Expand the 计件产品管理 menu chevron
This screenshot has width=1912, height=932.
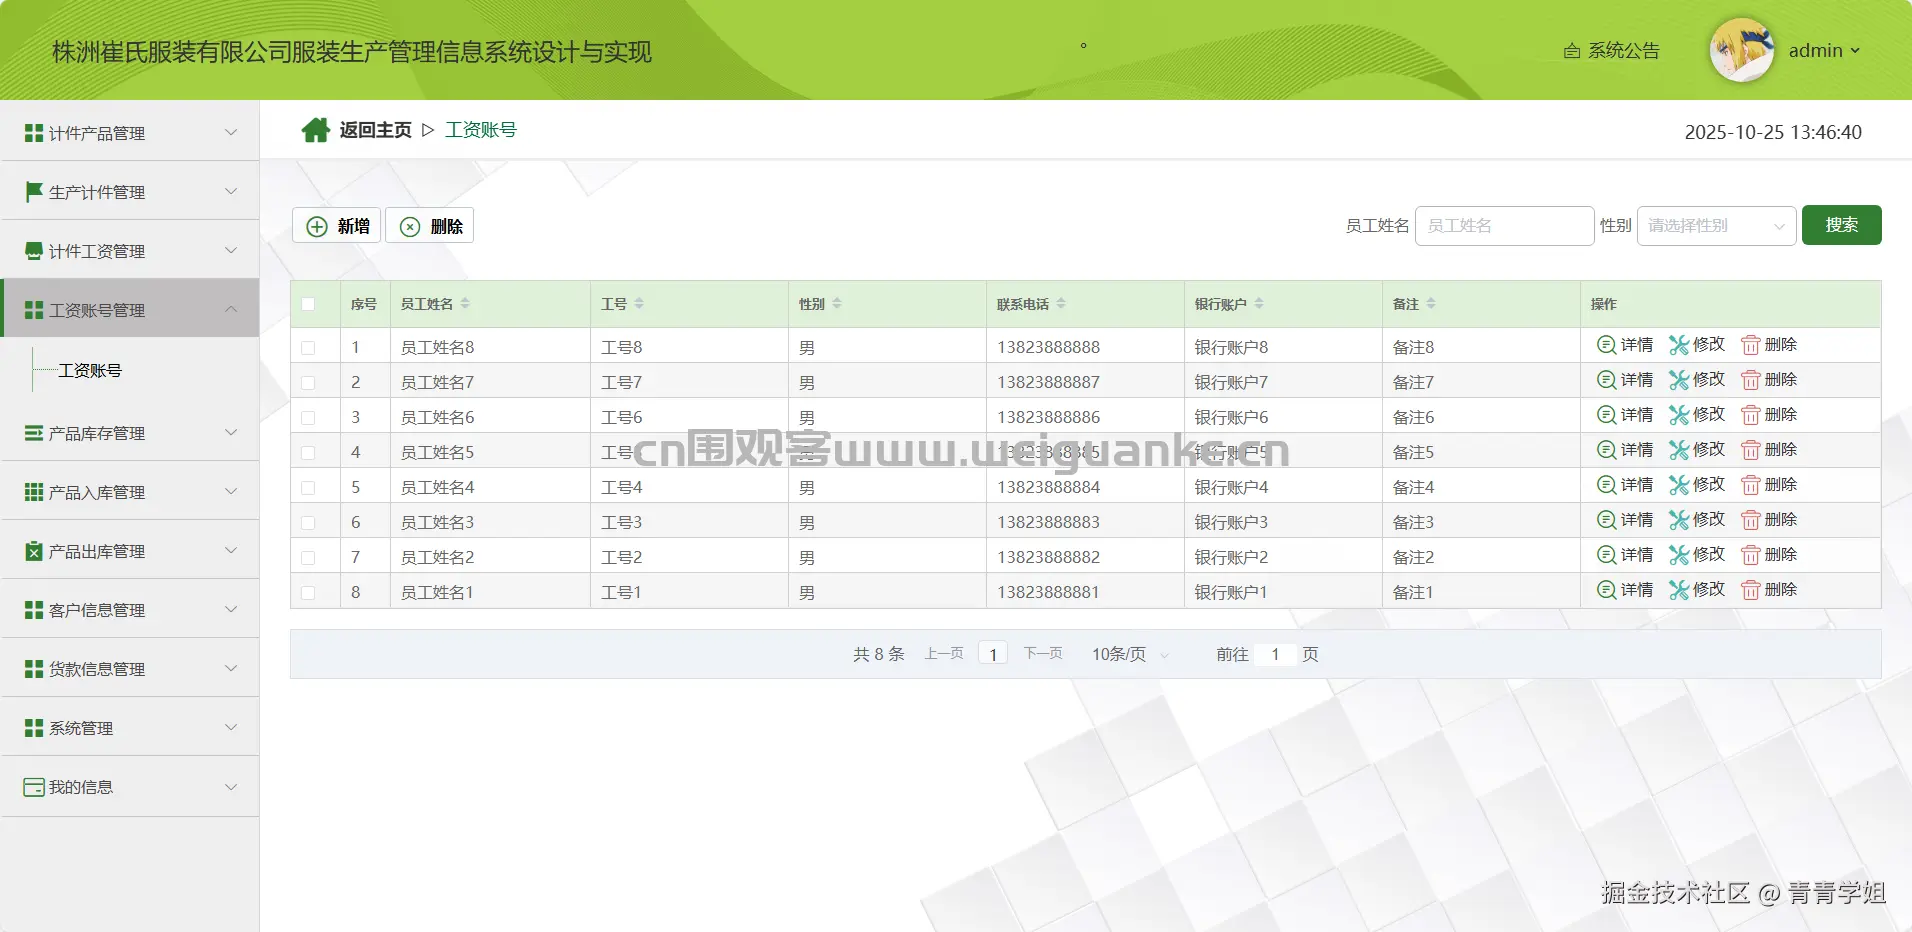coord(231,132)
